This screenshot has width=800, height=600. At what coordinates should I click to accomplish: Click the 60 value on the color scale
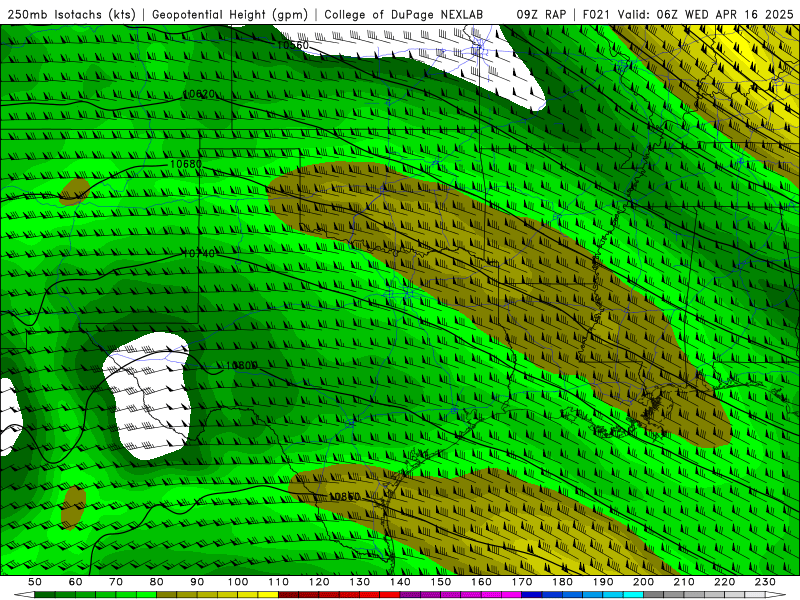click(76, 582)
